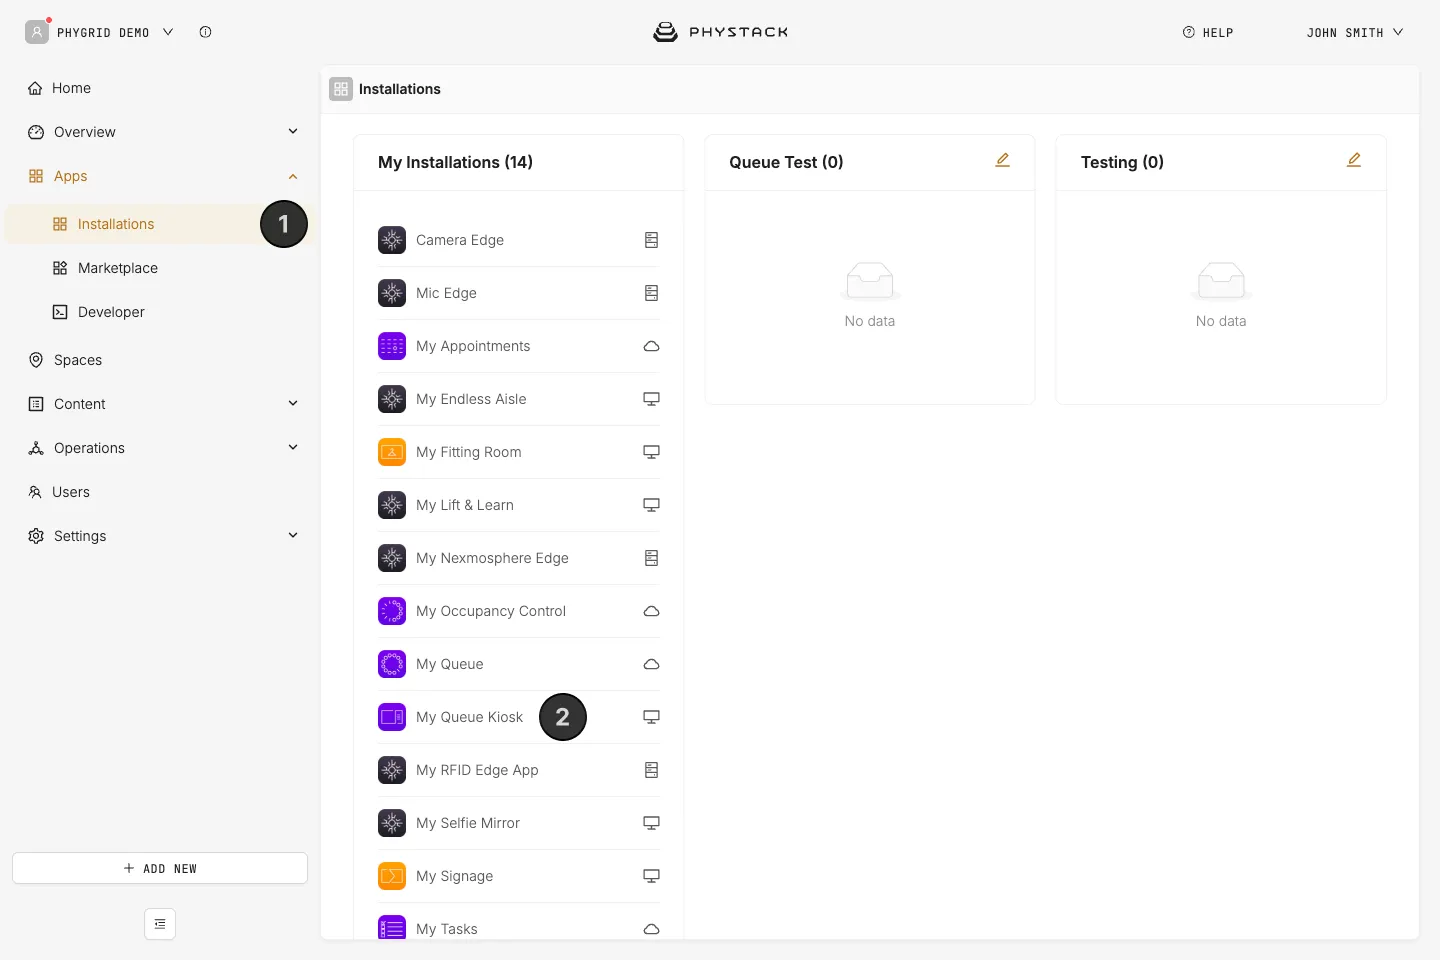
Task: Click the My Tasks app icon
Action: [x=392, y=928]
